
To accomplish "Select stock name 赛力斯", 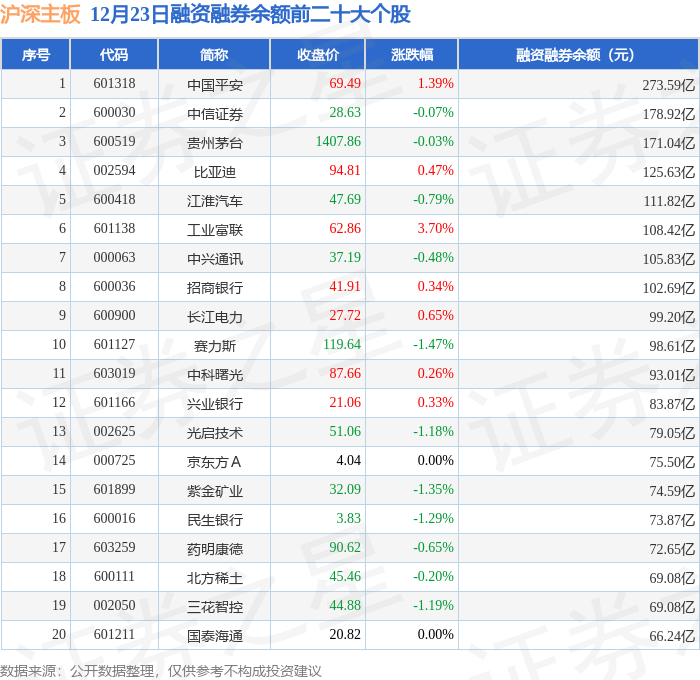I will [x=215, y=346].
